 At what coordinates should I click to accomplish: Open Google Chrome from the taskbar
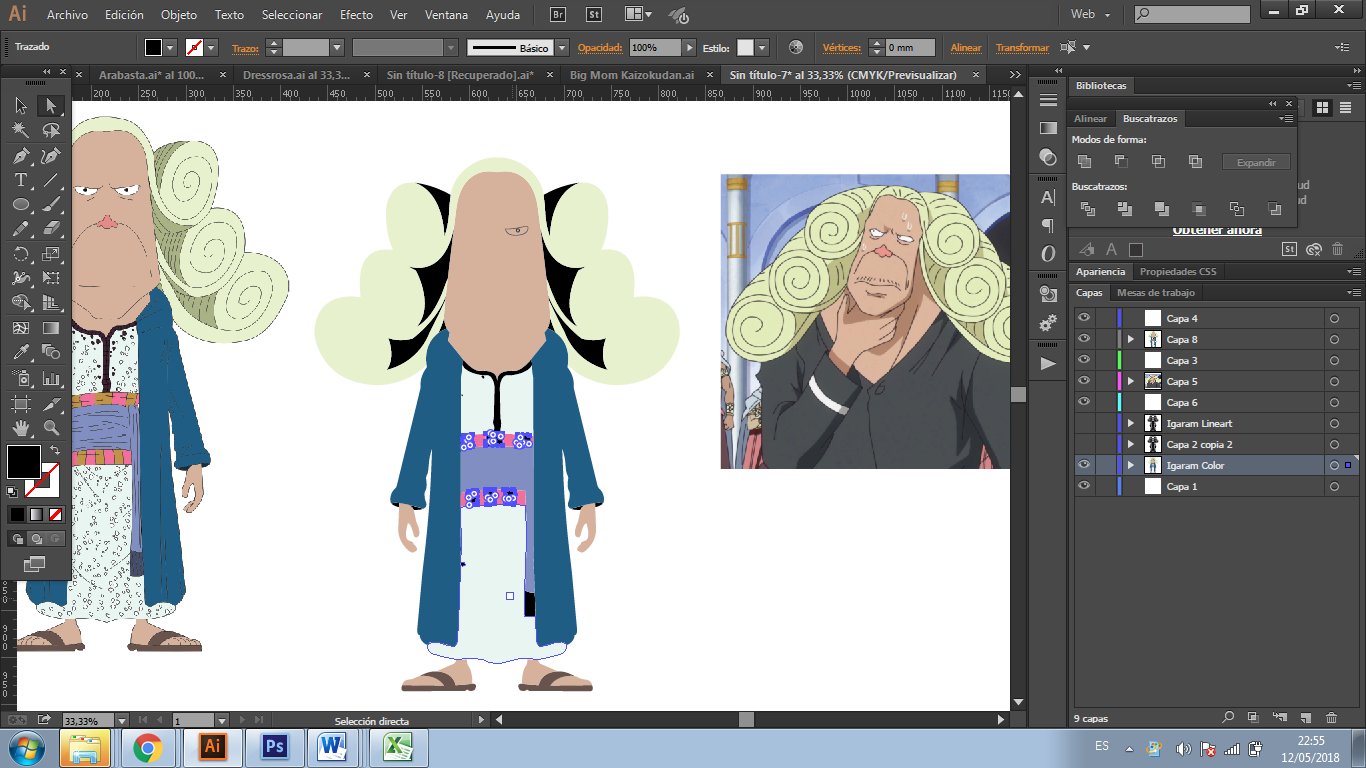pyautogui.click(x=148, y=747)
